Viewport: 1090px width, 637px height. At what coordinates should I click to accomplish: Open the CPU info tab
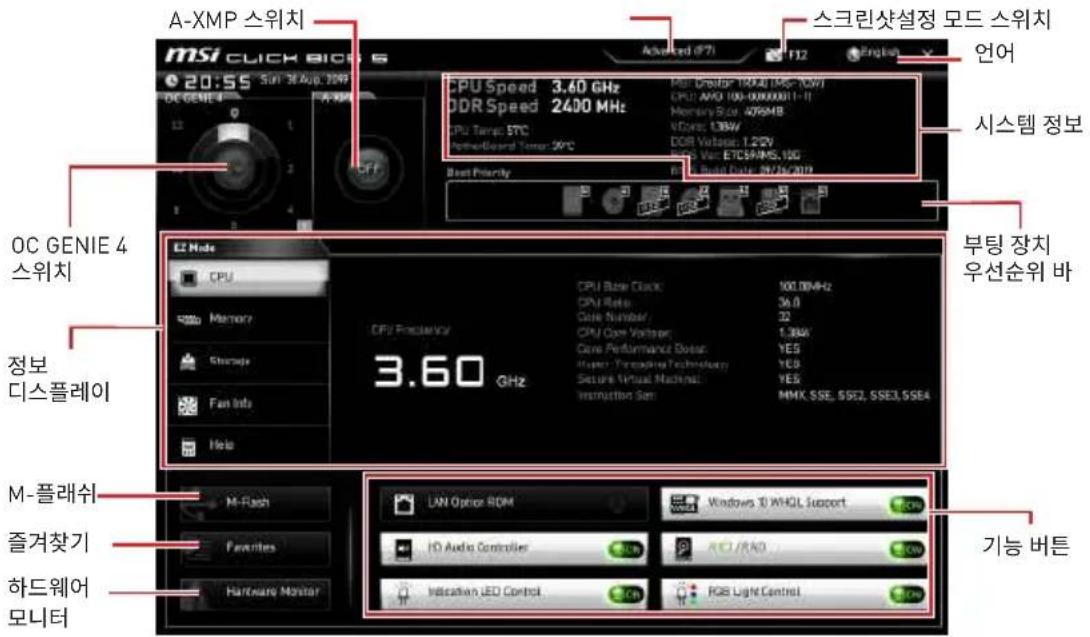point(248,277)
